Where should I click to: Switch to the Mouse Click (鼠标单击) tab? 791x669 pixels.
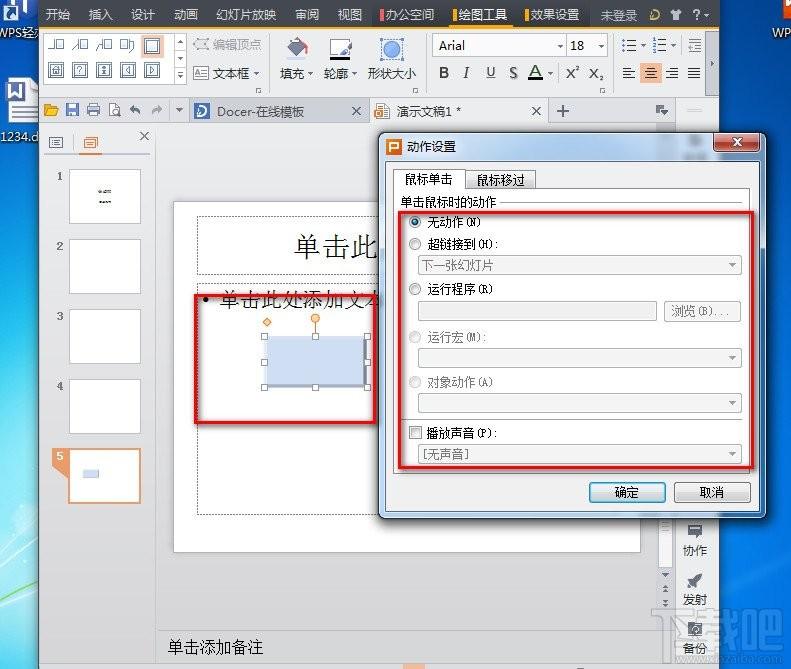coord(429,179)
